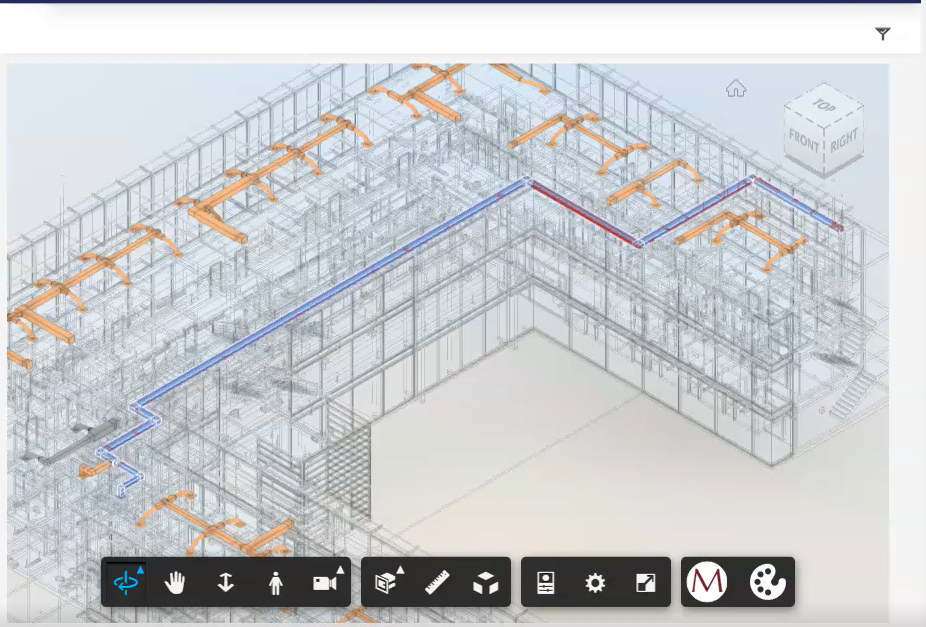Screen dimensions: 926x627
Task: Click the TOP face of view cube
Action: coord(824,105)
